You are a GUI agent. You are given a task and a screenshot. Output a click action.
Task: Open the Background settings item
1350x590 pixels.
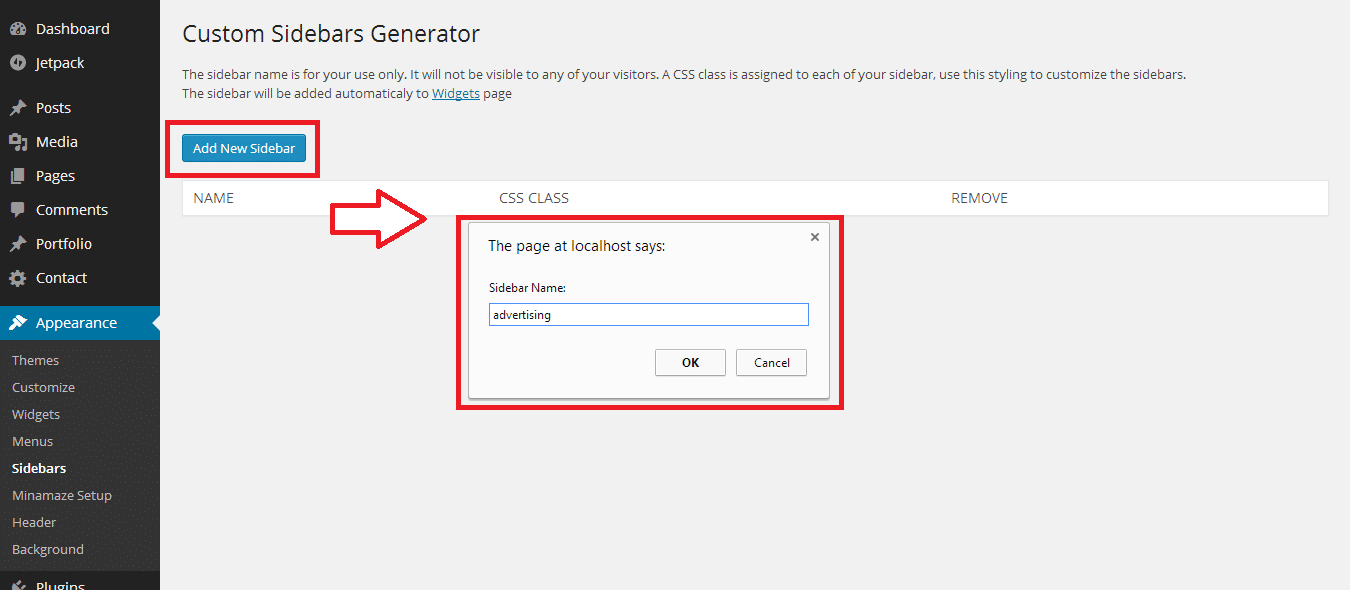tap(47, 549)
